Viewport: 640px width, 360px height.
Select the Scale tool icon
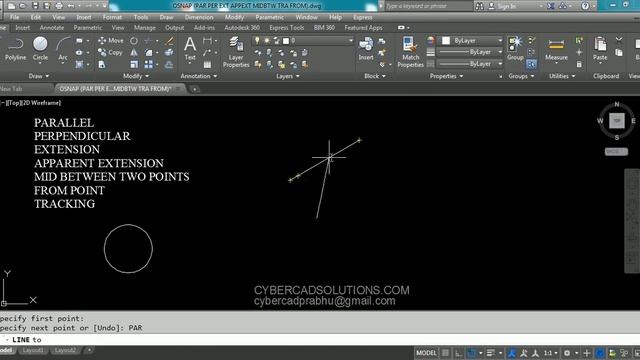click(134, 64)
